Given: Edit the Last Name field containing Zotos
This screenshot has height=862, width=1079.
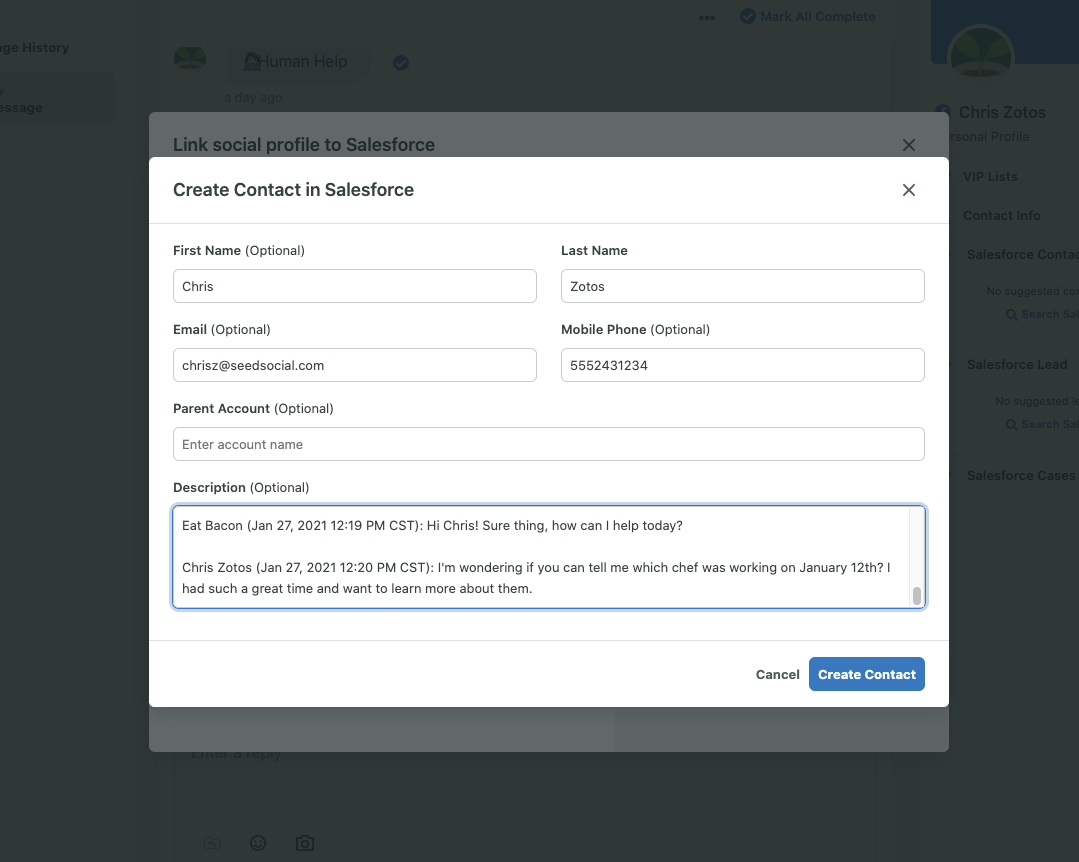Looking at the screenshot, I should [743, 286].
